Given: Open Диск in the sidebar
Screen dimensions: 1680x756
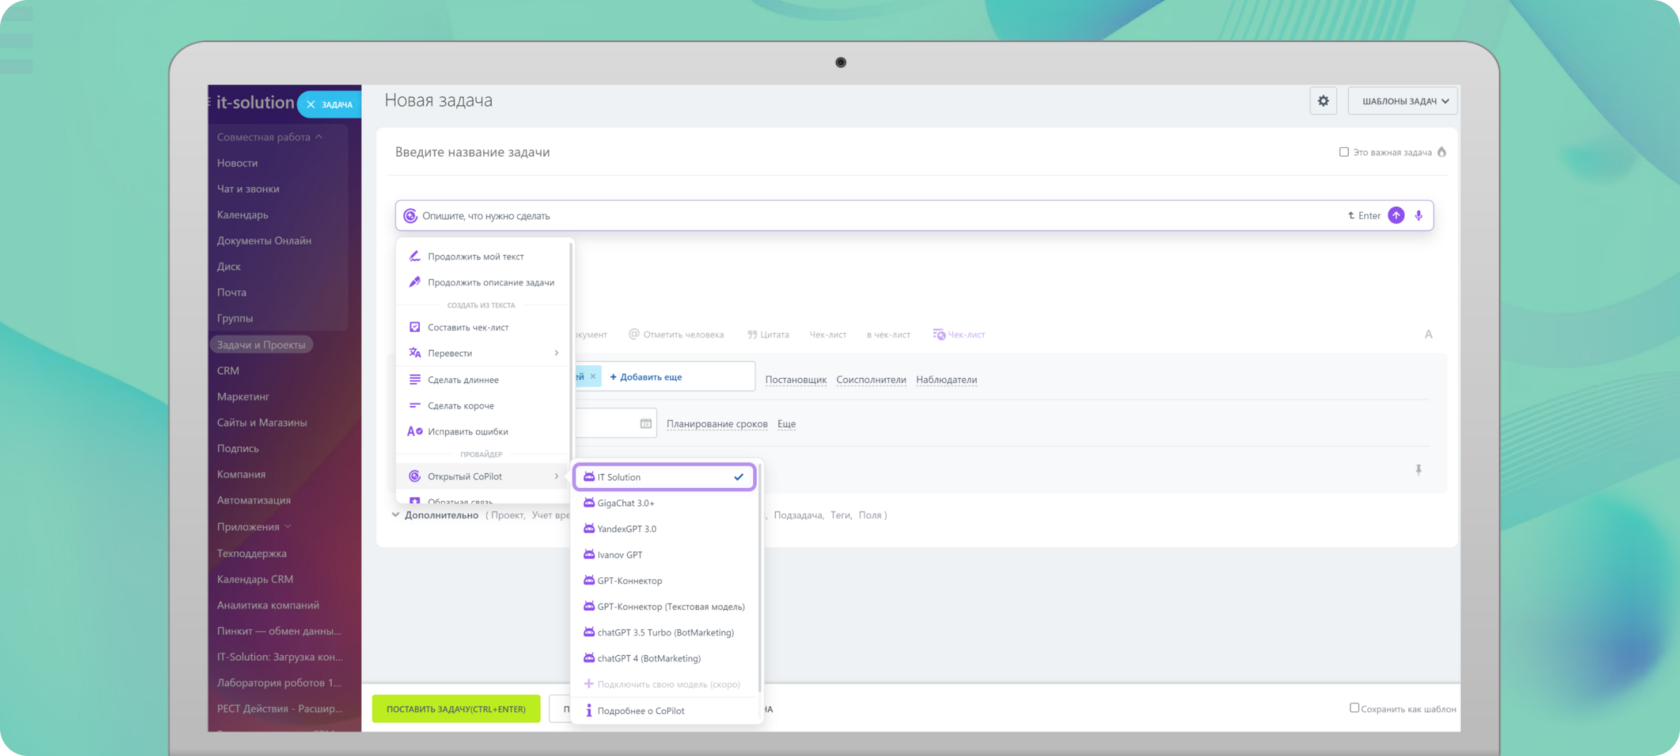Looking at the screenshot, I should click(x=229, y=267).
